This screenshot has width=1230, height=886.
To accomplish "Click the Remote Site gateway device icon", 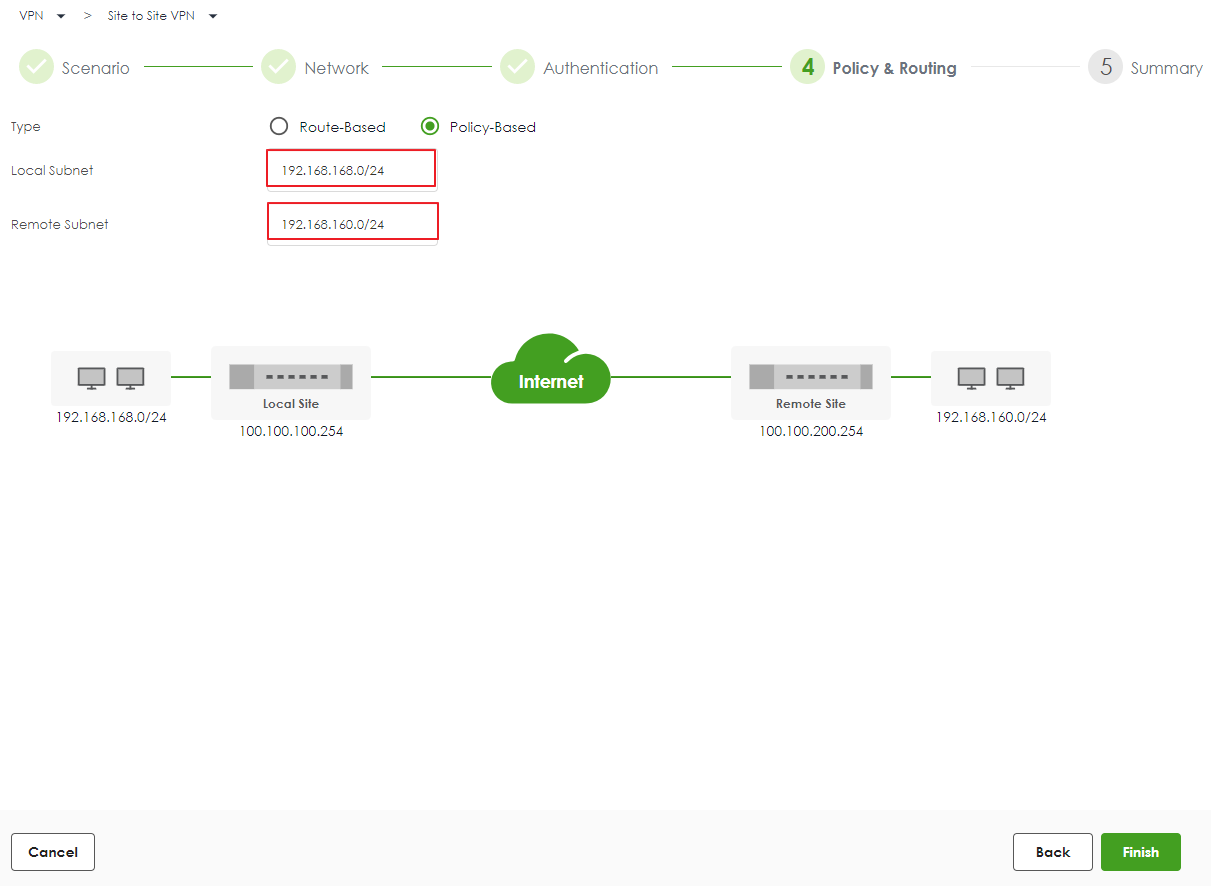I will click(811, 377).
